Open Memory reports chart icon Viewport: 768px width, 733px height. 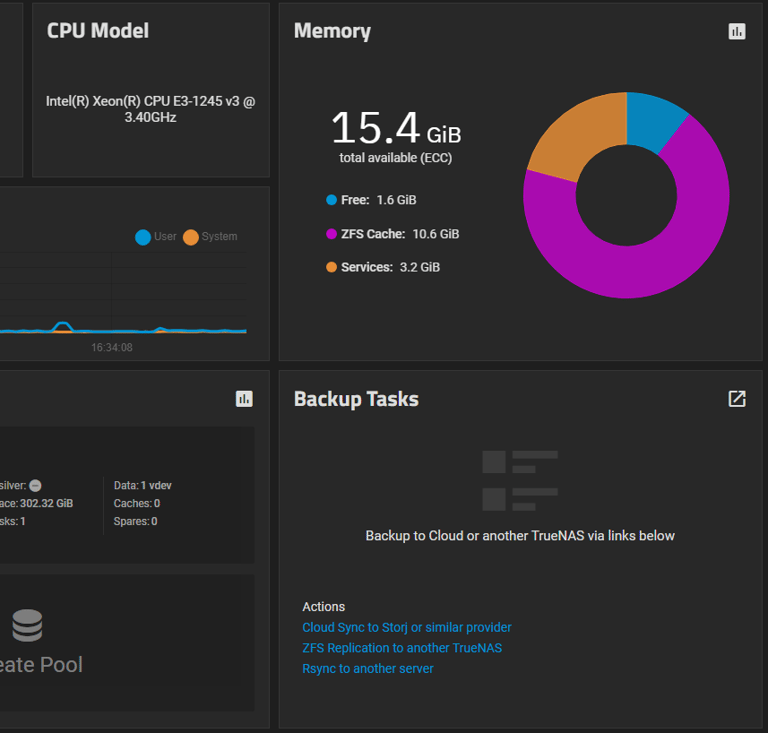[x=737, y=31]
